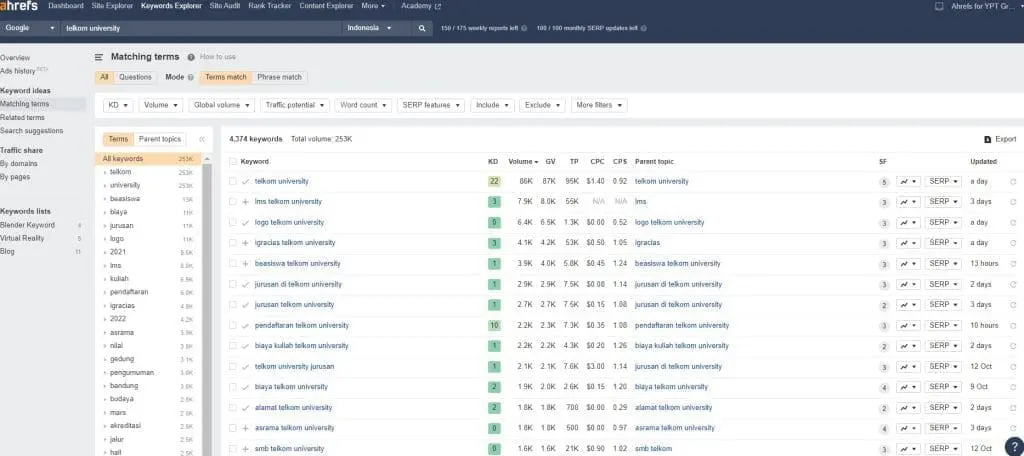Refresh the telkom university row data
This screenshot has width=1024, height=456.
pyautogui.click(x=1013, y=182)
